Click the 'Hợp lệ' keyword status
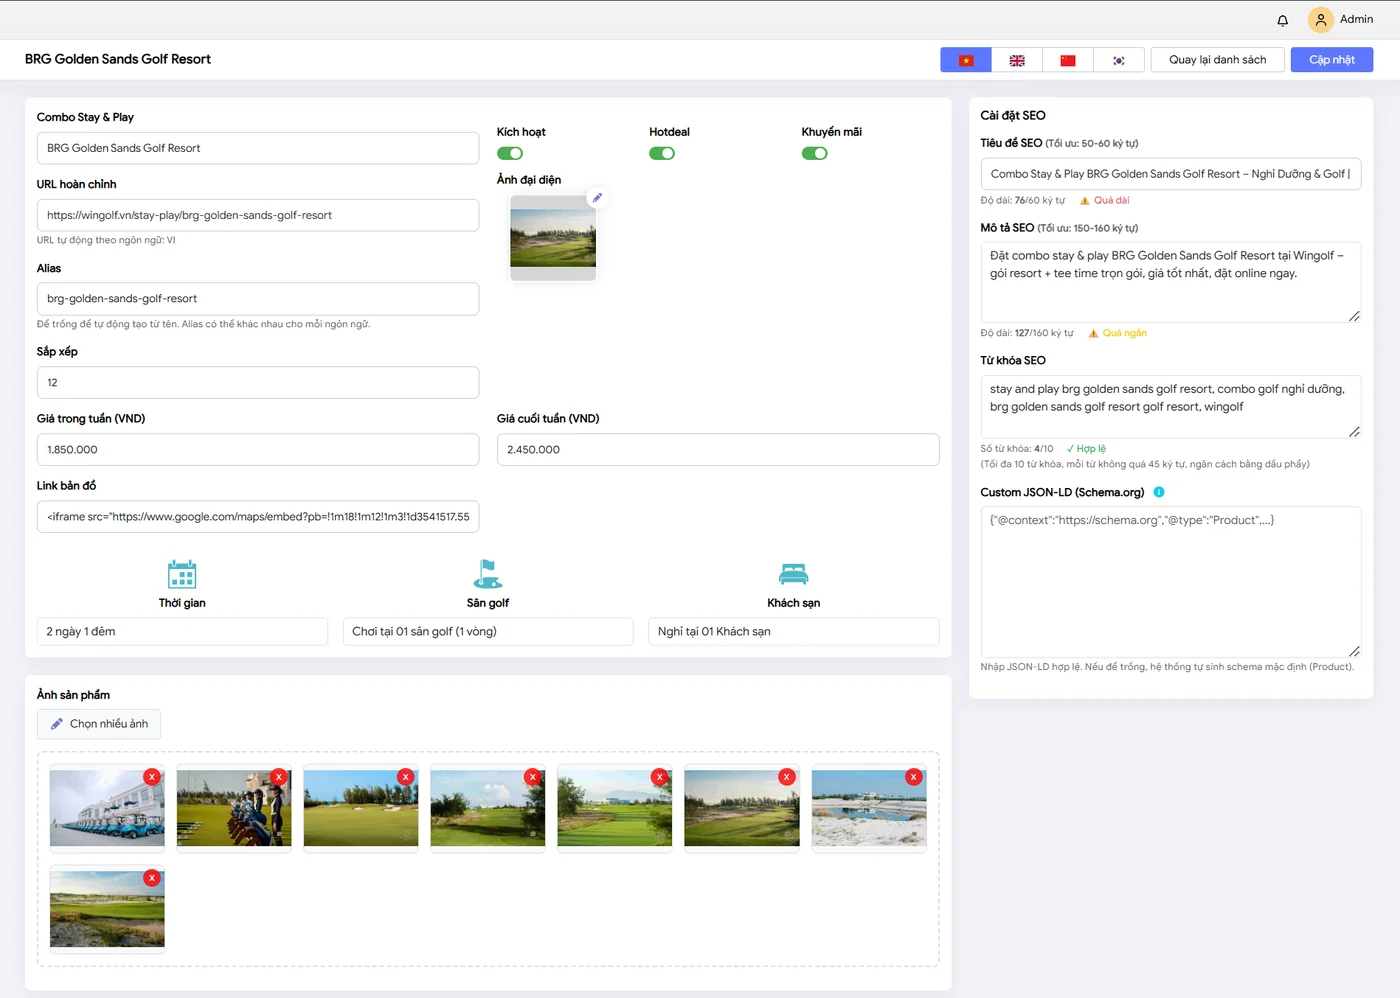1400x998 pixels. point(1086,449)
